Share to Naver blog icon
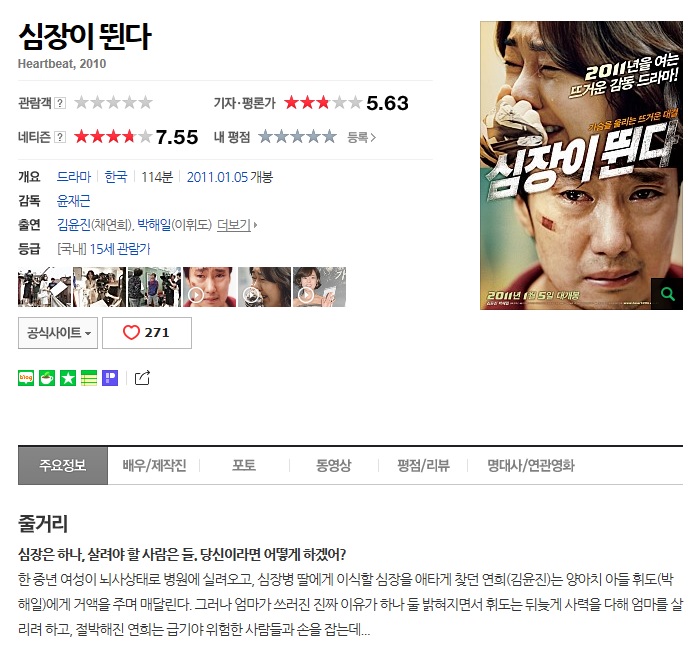Screen dimensions: 699x652 pyautogui.click(x=26, y=378)
